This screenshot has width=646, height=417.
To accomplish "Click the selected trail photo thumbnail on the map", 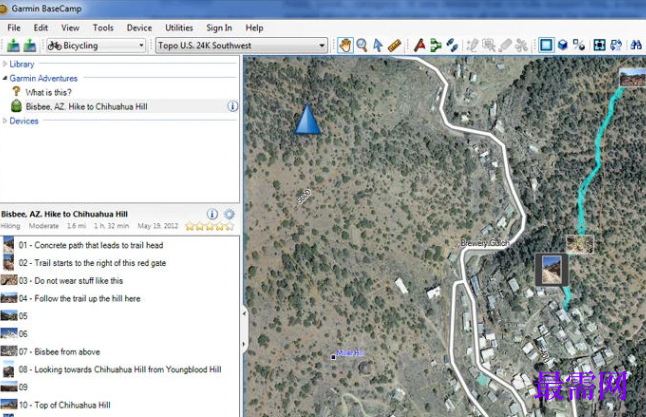I will (x=552, y=270).
